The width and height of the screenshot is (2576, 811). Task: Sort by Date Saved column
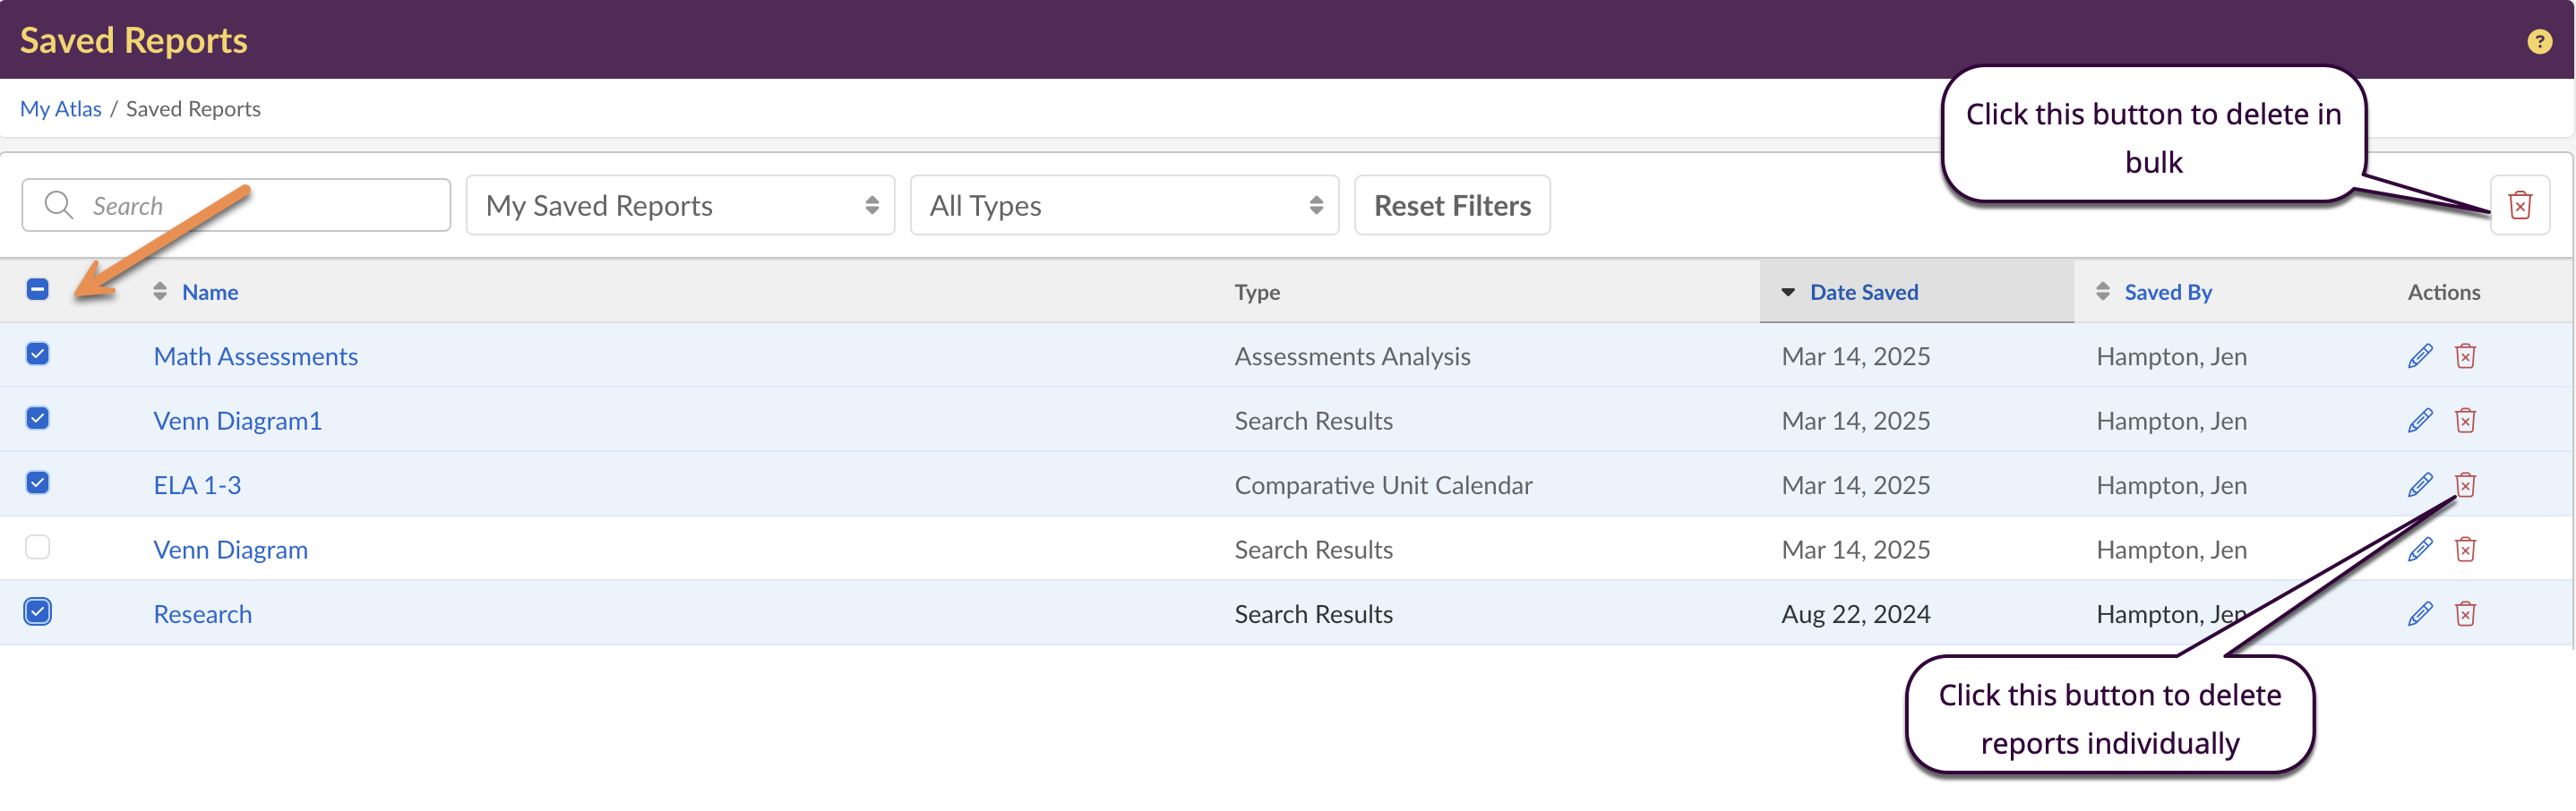[x=1863, y=292]
